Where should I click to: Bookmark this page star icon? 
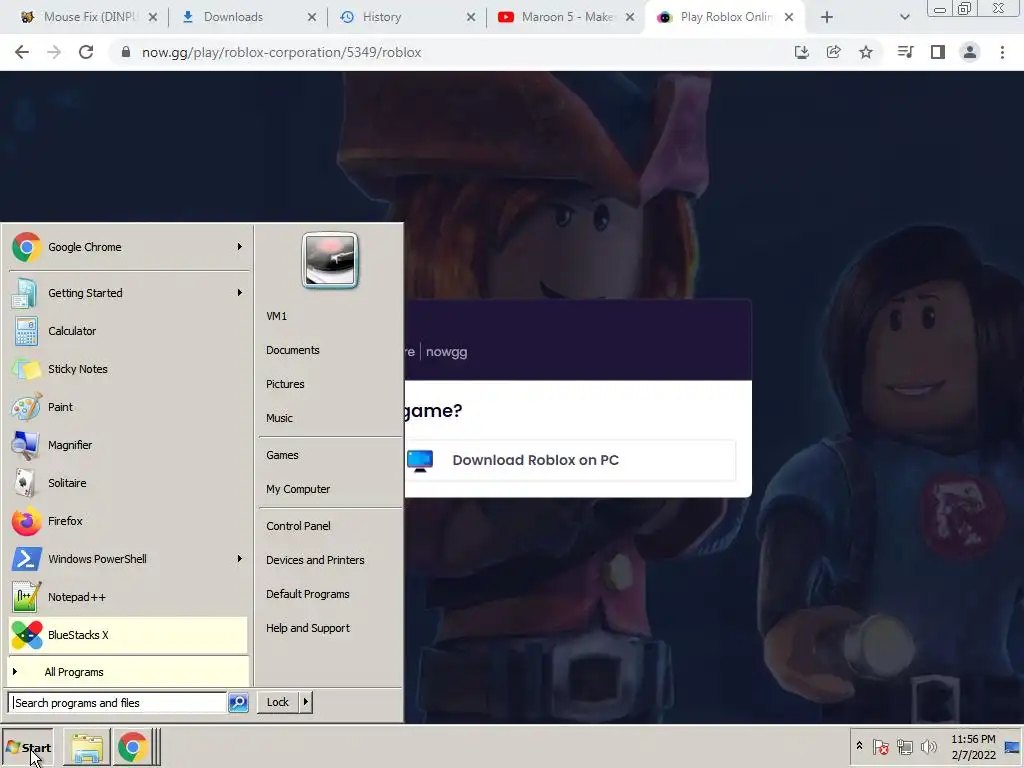[866, 52]
